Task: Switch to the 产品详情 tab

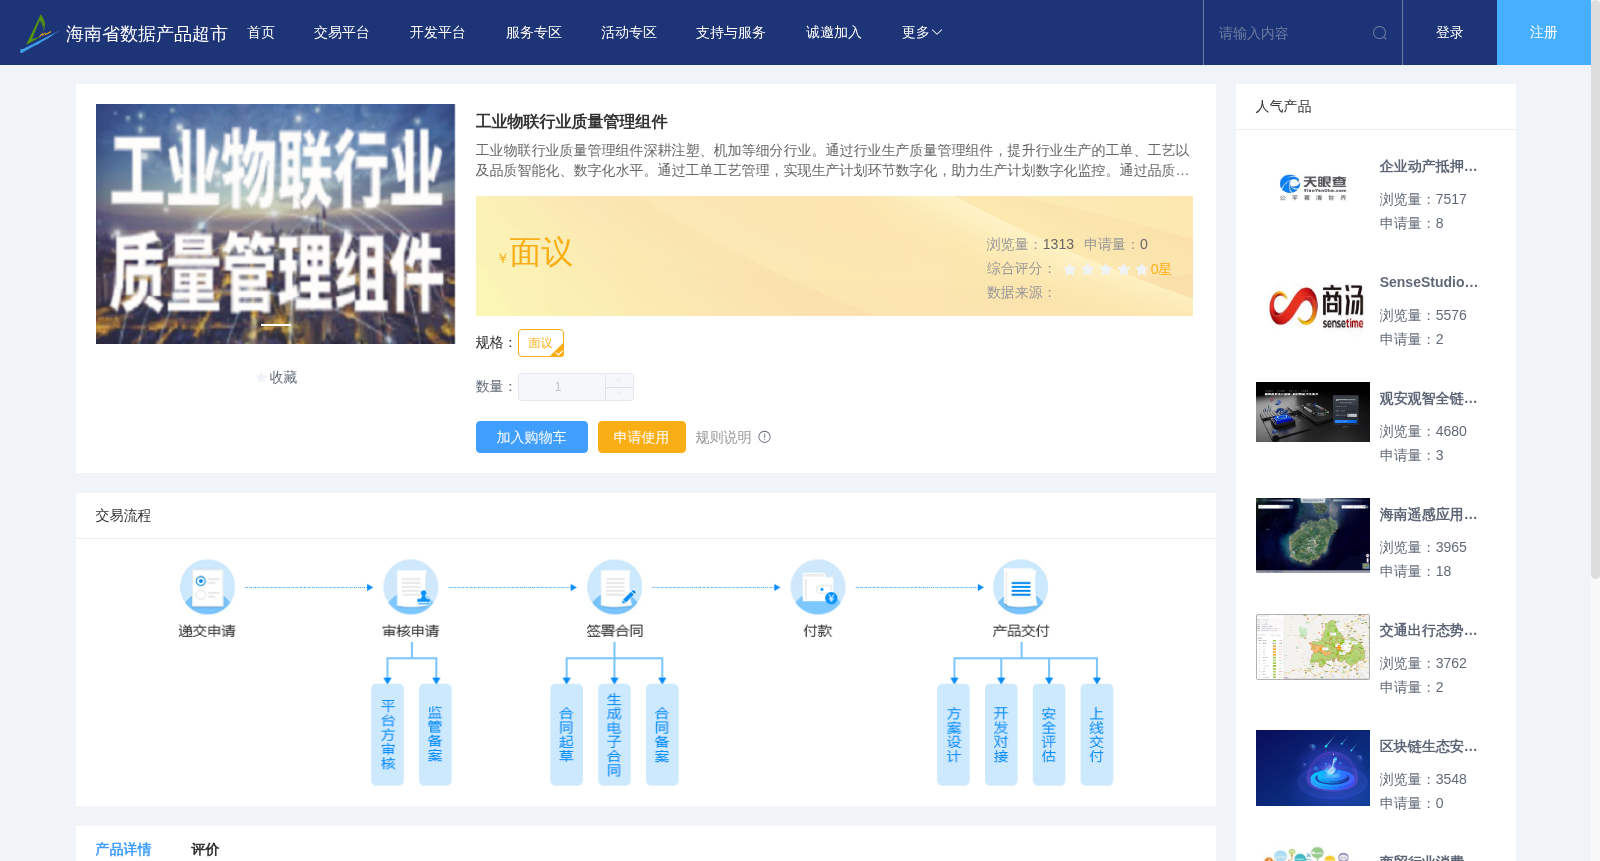Action: click(x=123, y=849)
